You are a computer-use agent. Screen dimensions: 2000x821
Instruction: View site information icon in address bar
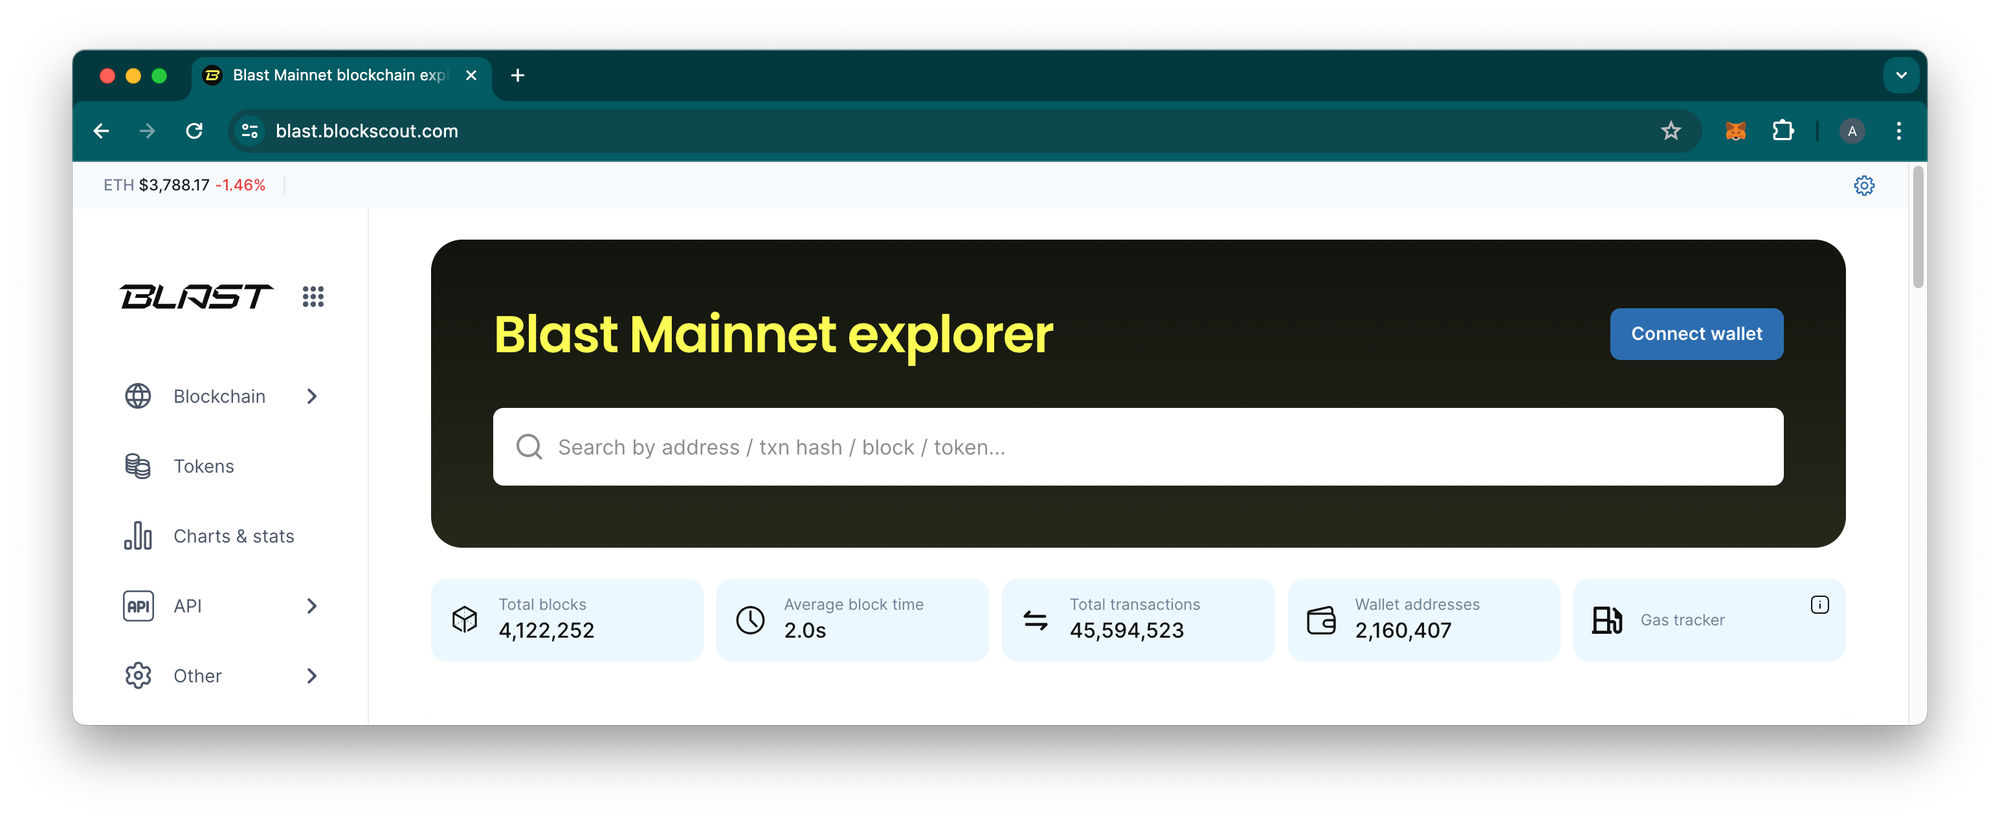click(250, 131)
